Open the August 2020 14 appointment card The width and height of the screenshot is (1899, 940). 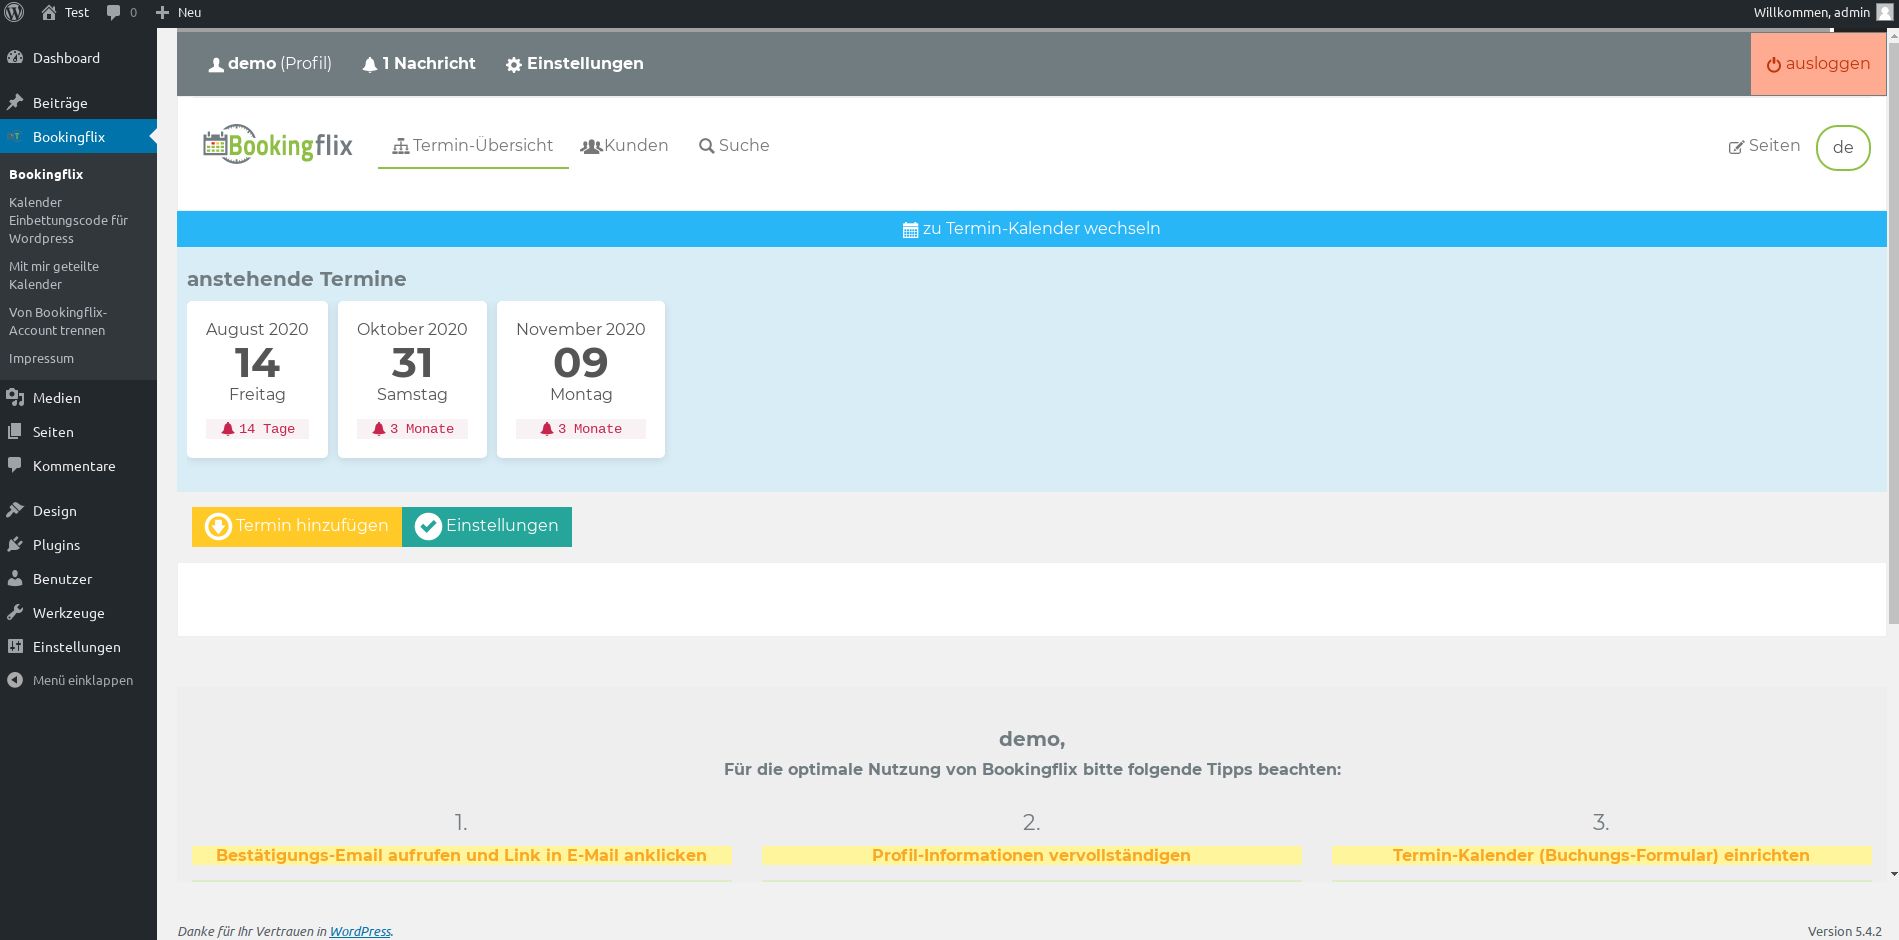tap(257, 379)
